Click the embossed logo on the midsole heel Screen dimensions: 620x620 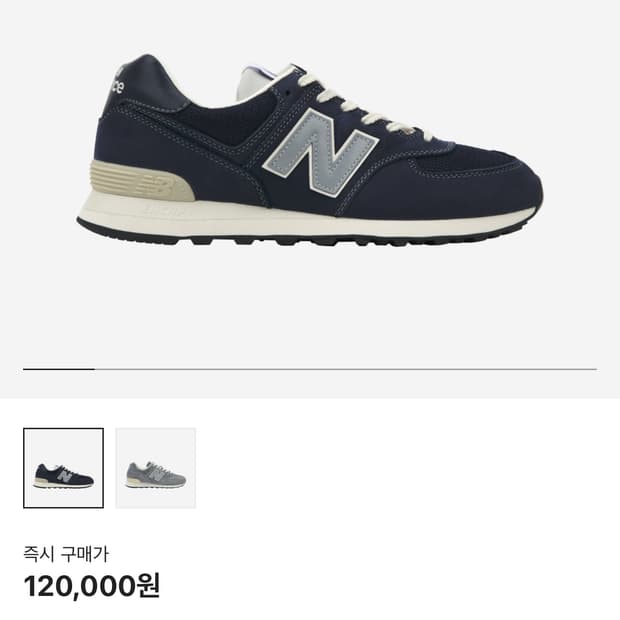click(x=165, y=212)
